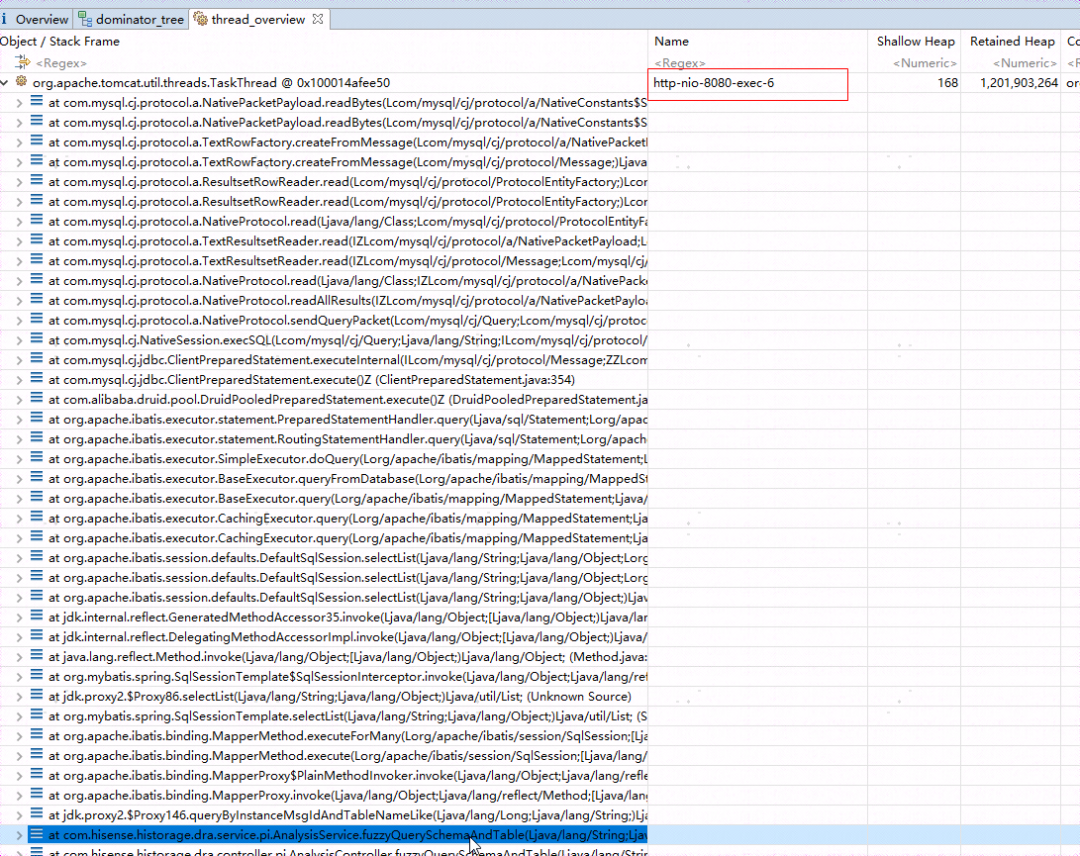This screenshot has height=856, width=1080.
Task: Select Retained Heap value 1,201,903,264
Action: click(1019, 83)
